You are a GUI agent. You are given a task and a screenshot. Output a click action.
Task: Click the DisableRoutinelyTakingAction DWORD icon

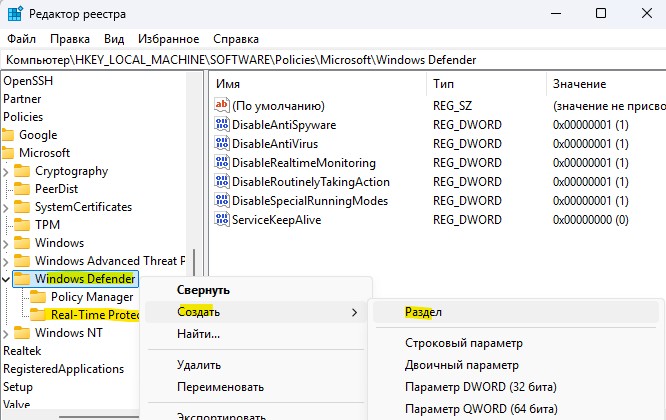coord(222,182)
